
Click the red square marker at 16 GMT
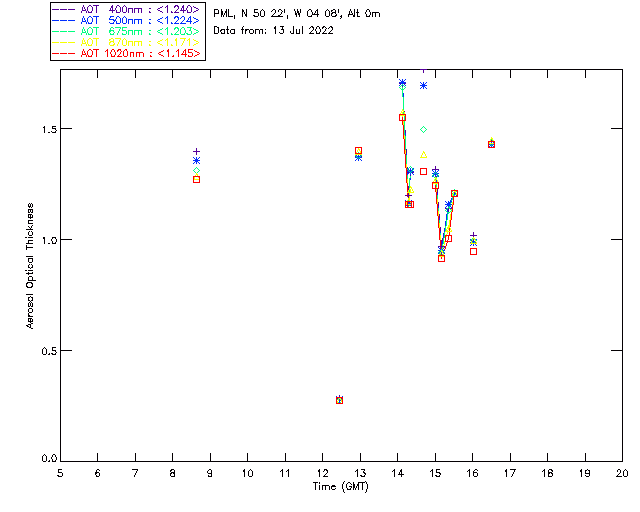(x=473, y=252)
